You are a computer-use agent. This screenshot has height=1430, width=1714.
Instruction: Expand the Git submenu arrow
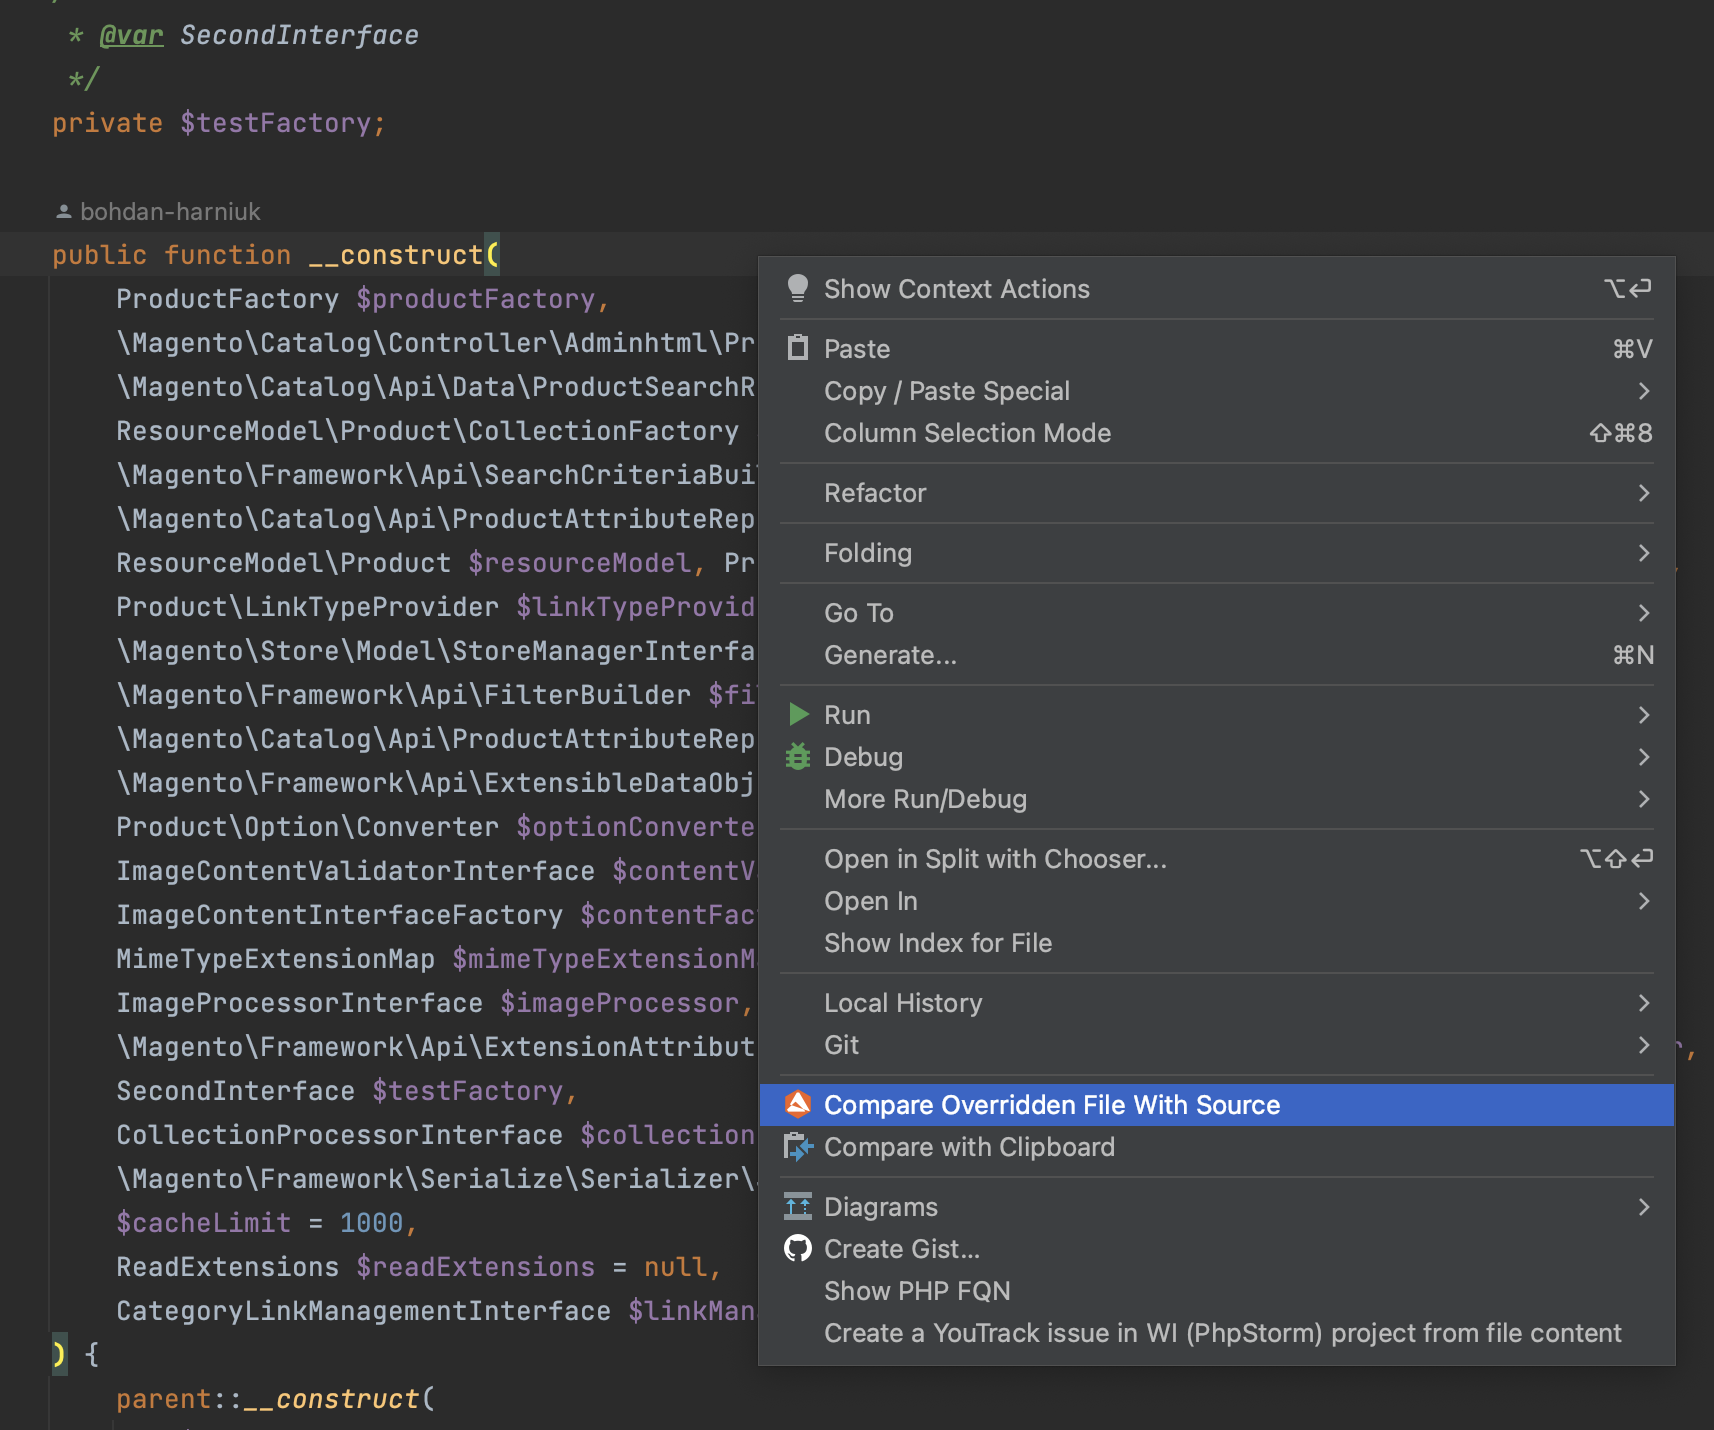[x=1643, y=1045]
